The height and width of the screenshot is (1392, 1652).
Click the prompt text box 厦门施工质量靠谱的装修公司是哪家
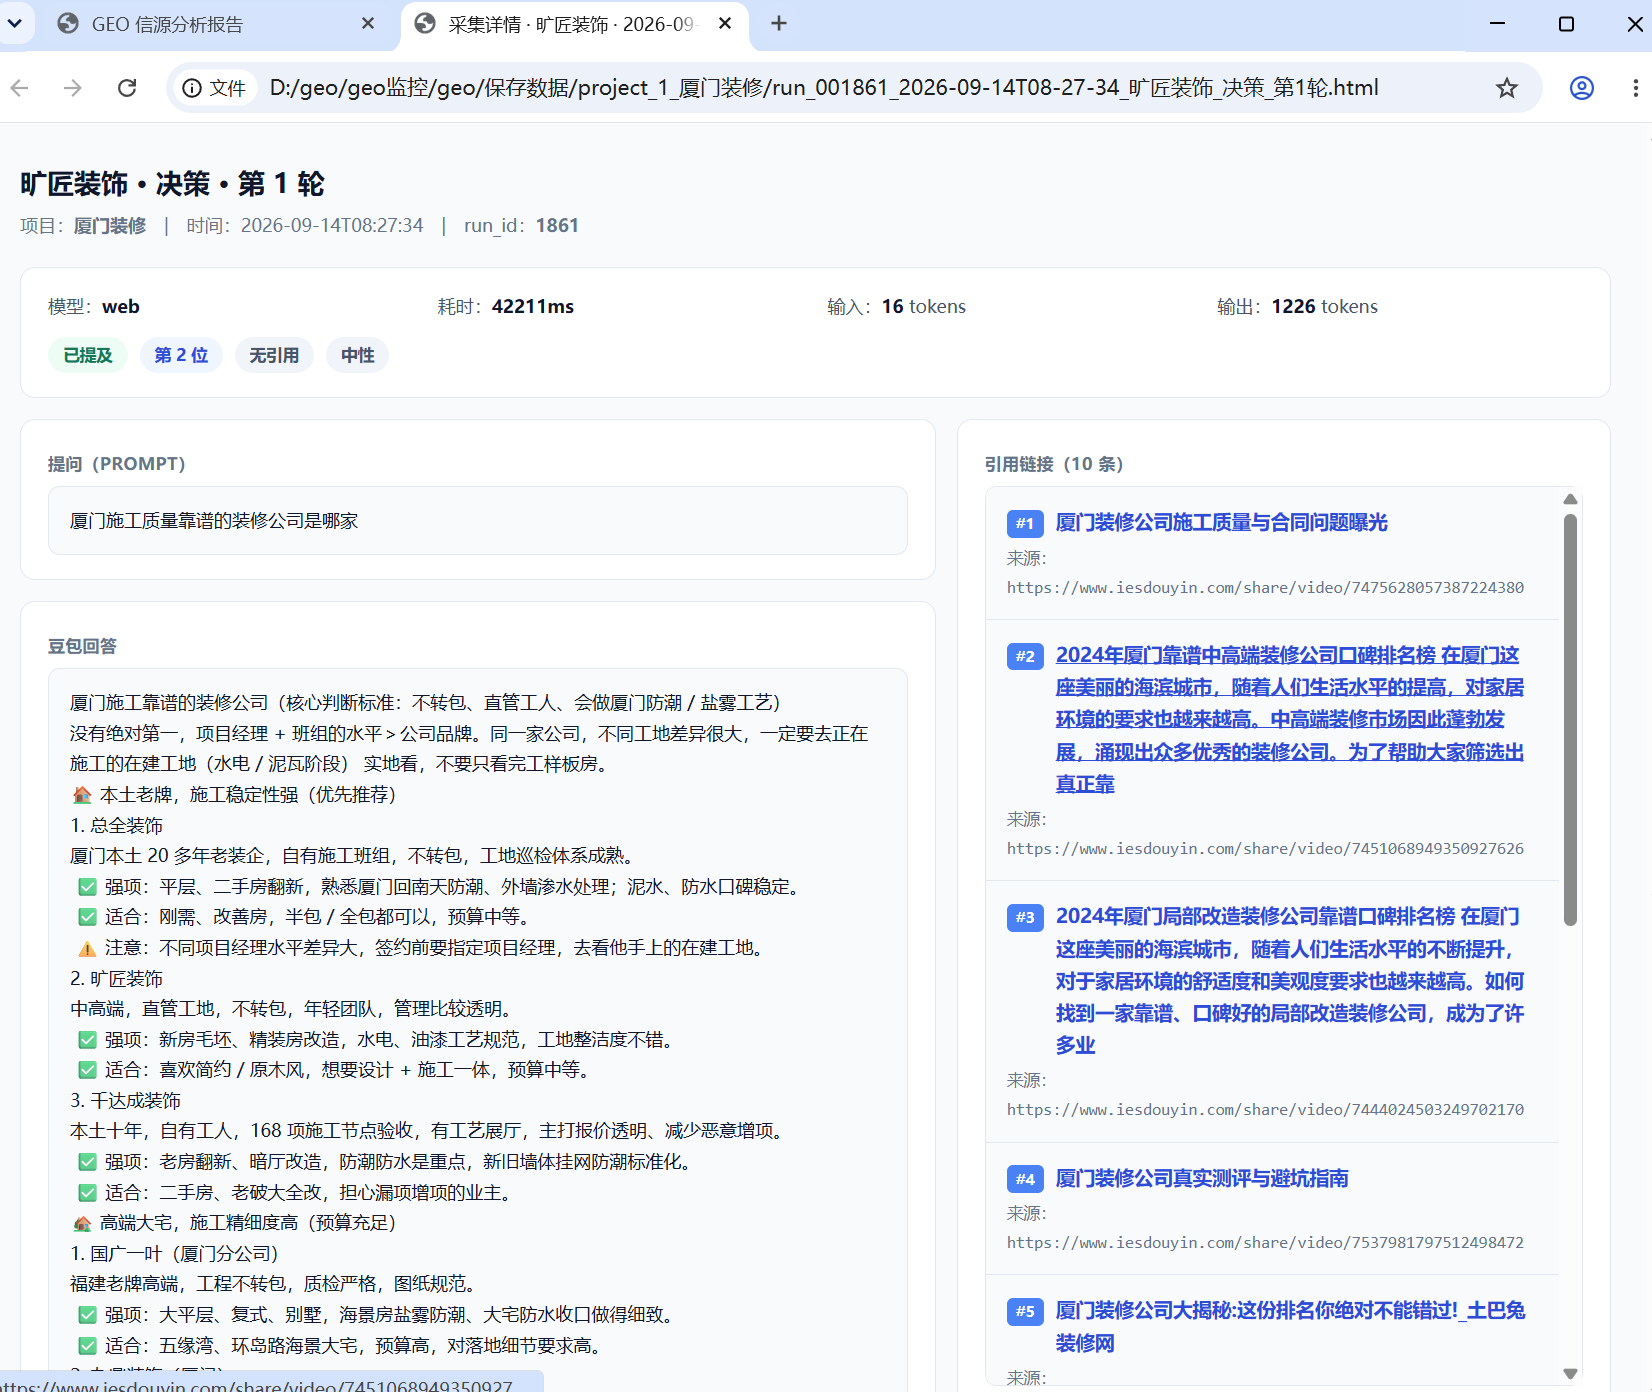coord(478,521)
